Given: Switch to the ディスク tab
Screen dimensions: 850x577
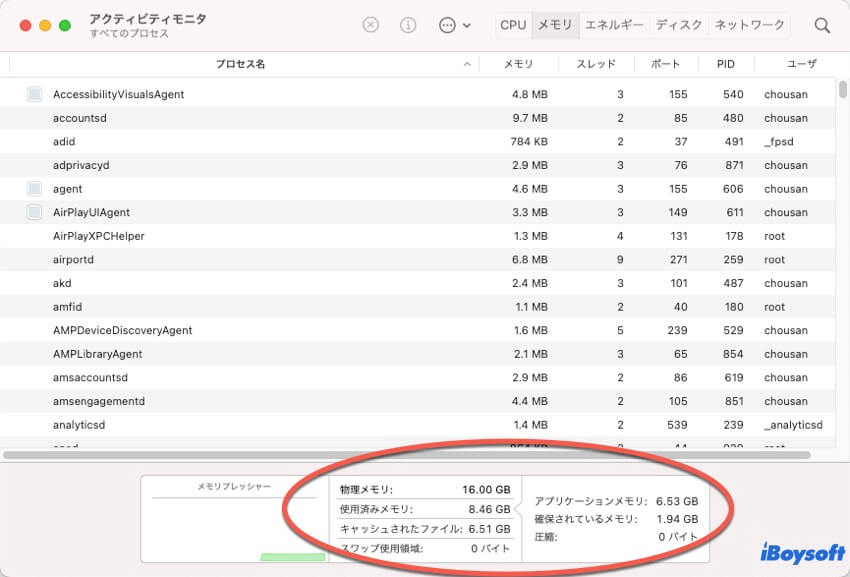Looking at the screenshot, I should pyautogui.click(x=679, y=25).
